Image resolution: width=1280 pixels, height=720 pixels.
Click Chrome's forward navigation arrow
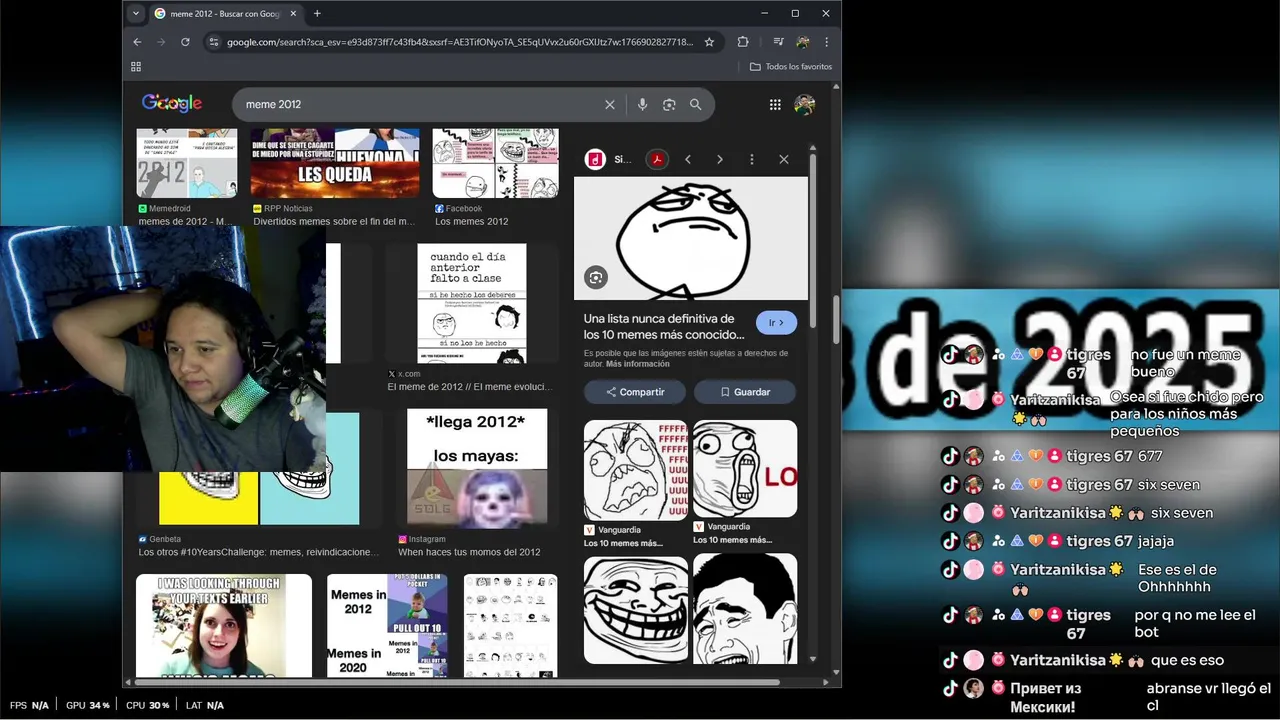coord(162,42)
